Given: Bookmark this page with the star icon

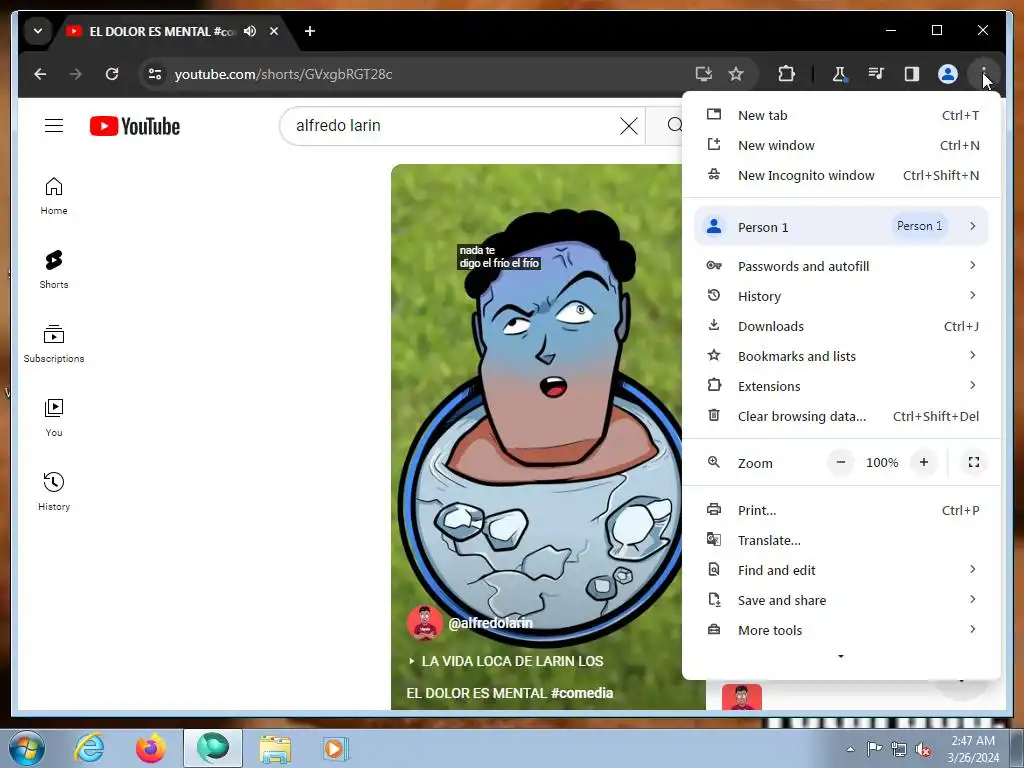Looking at the screenshot, I should point(736,74).
